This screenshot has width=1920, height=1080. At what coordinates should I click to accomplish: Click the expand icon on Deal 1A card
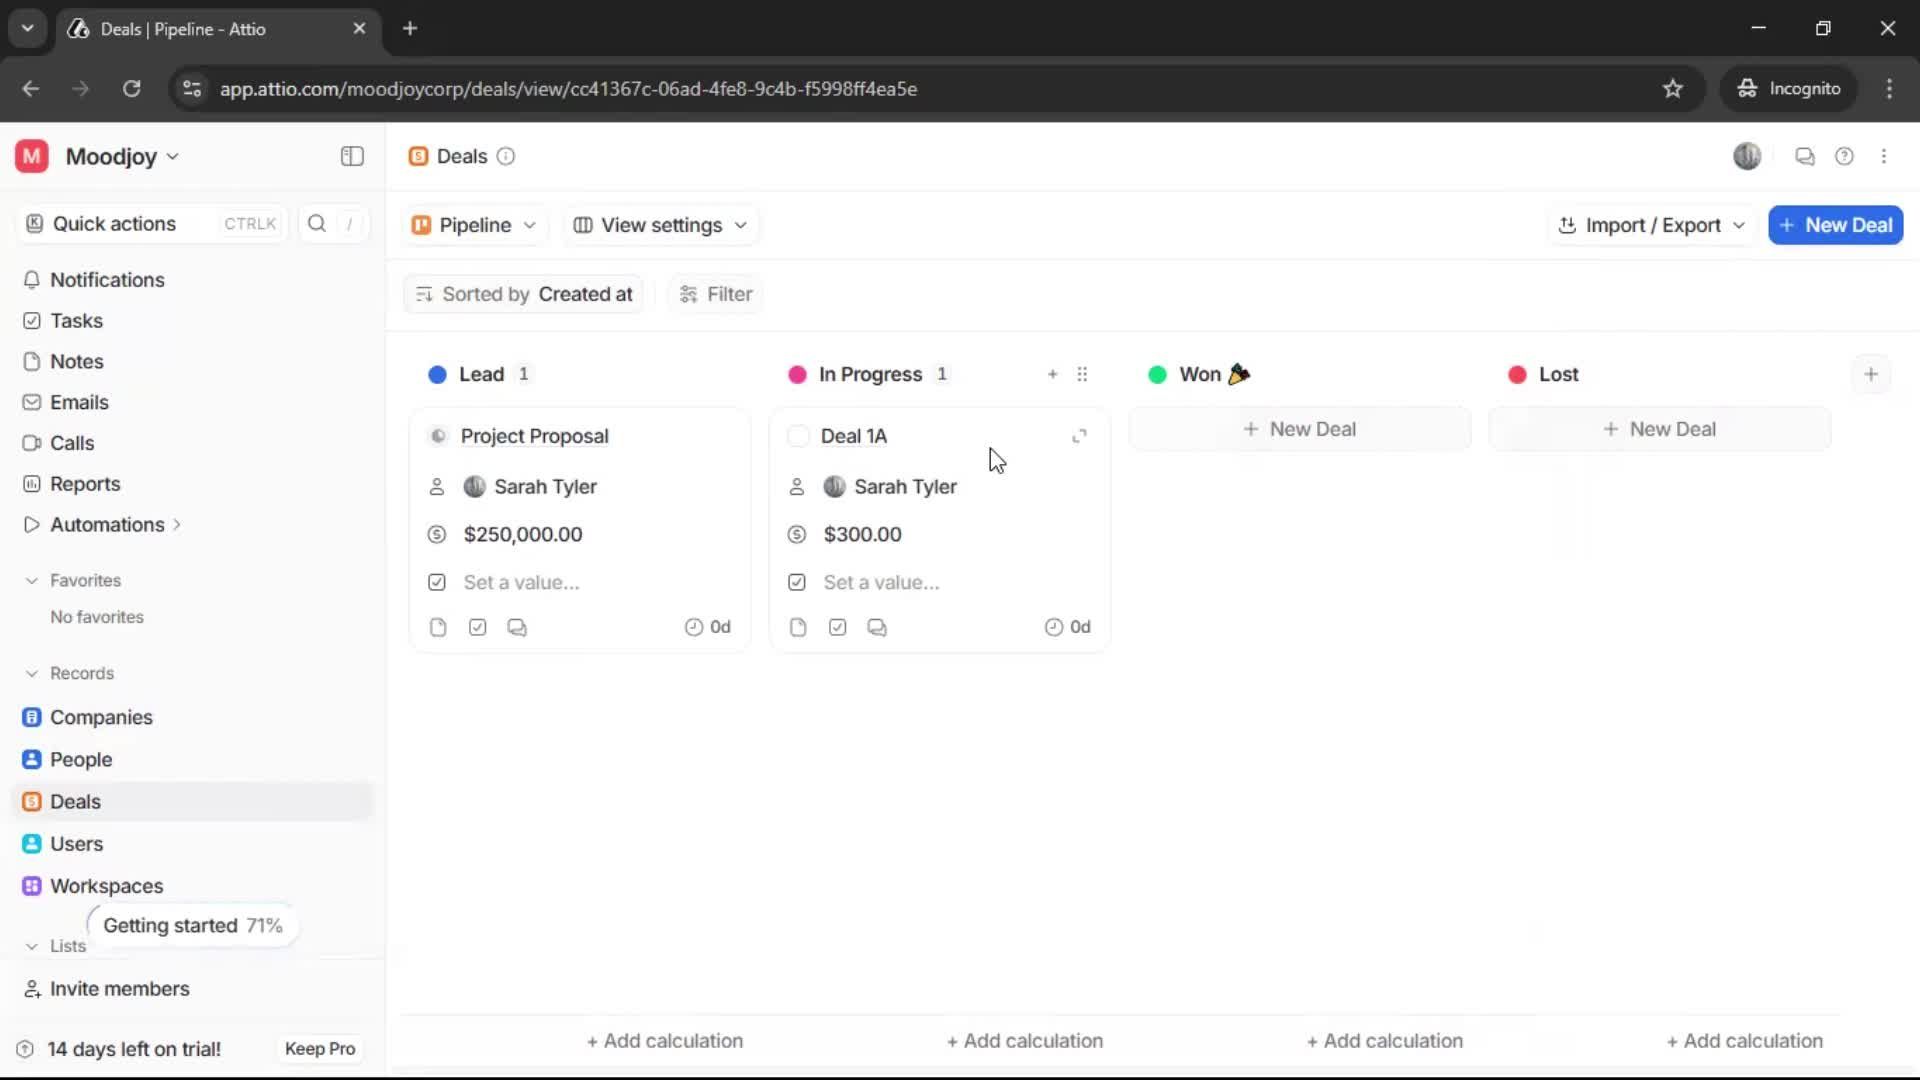pyautogui.click(x=1079, y=436)
